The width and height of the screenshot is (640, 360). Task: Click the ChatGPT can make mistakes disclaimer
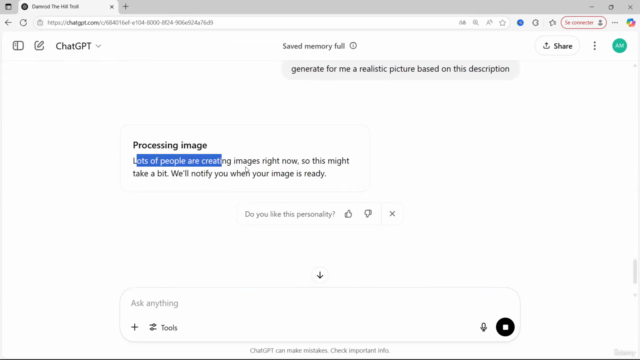coord(320,351)
